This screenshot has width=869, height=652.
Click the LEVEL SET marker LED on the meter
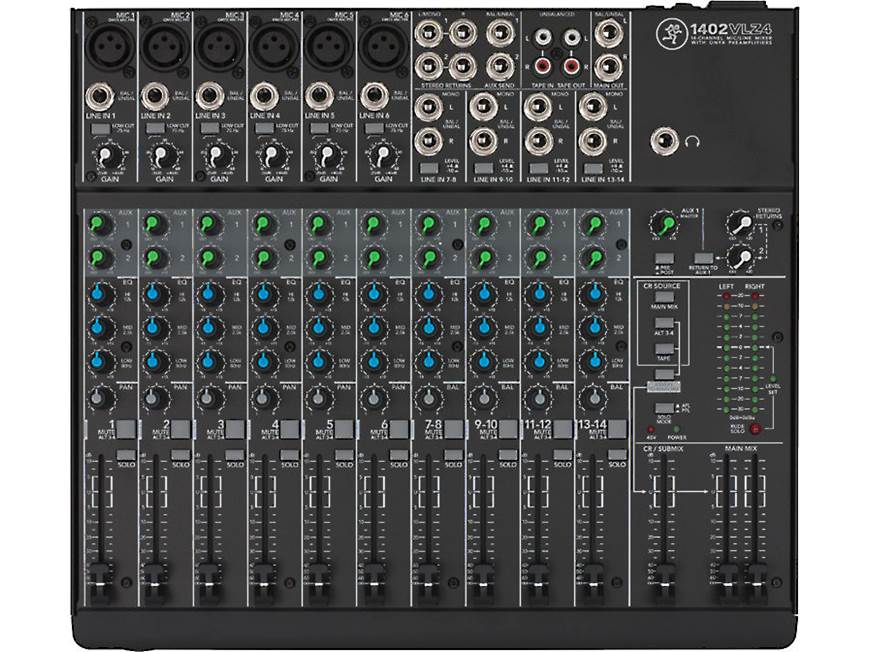click(x=773, y=378)
